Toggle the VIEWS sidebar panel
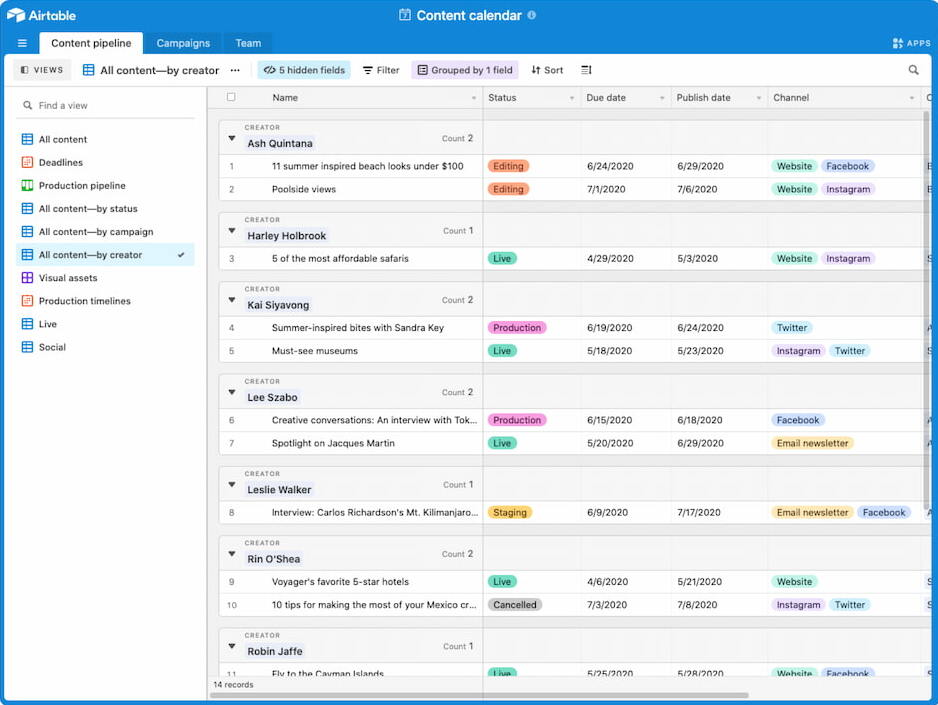Screen dimensions: 938x705 tap(41, 70)
